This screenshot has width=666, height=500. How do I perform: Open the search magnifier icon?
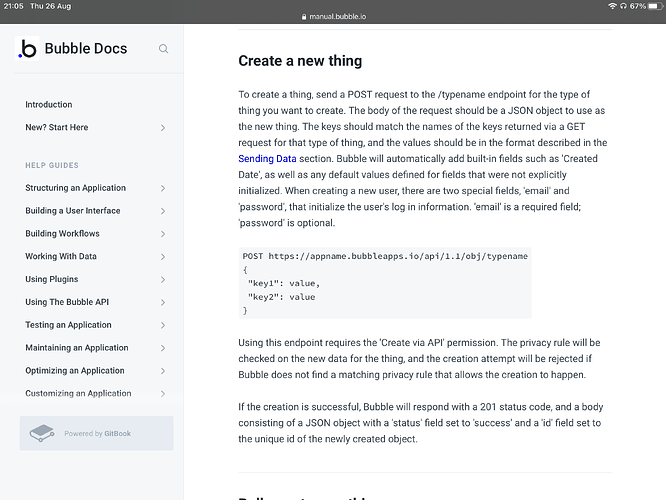click(164, 49)
